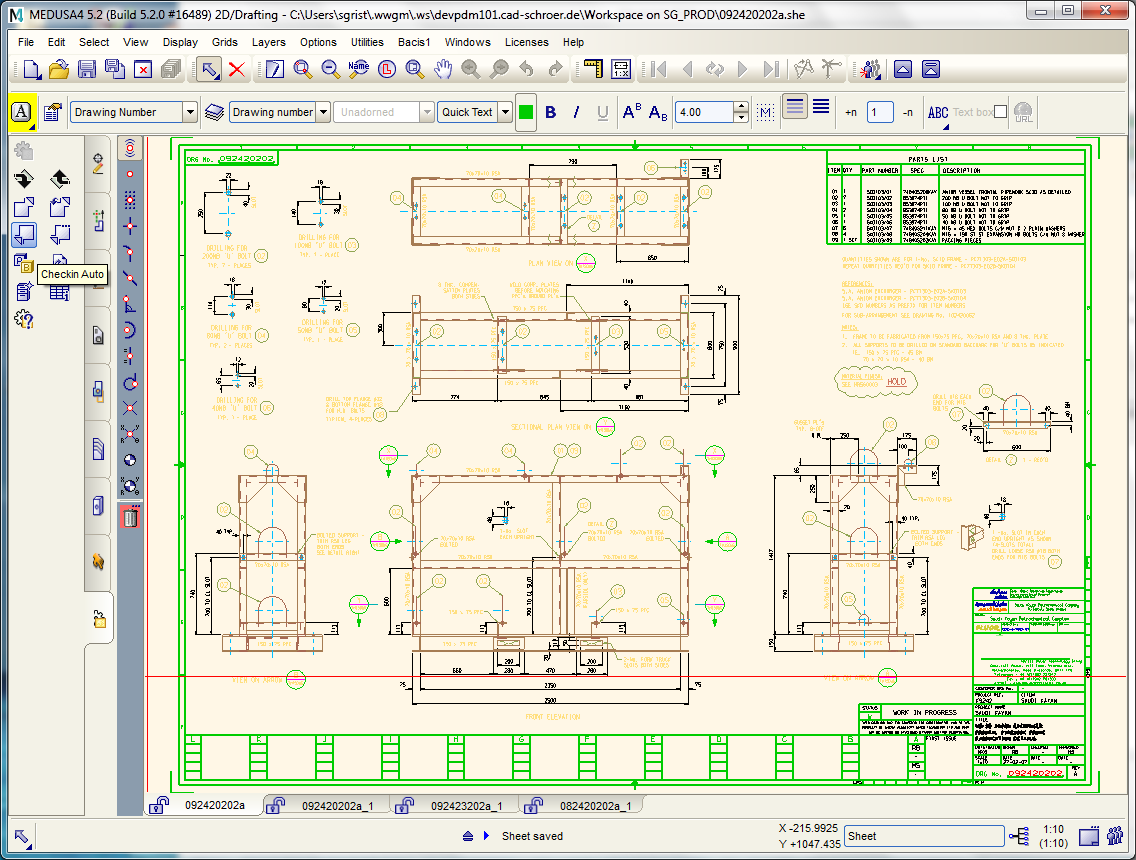Click the zoom out magnifier icon
The image size is (1136, 860).
[328, 69]
